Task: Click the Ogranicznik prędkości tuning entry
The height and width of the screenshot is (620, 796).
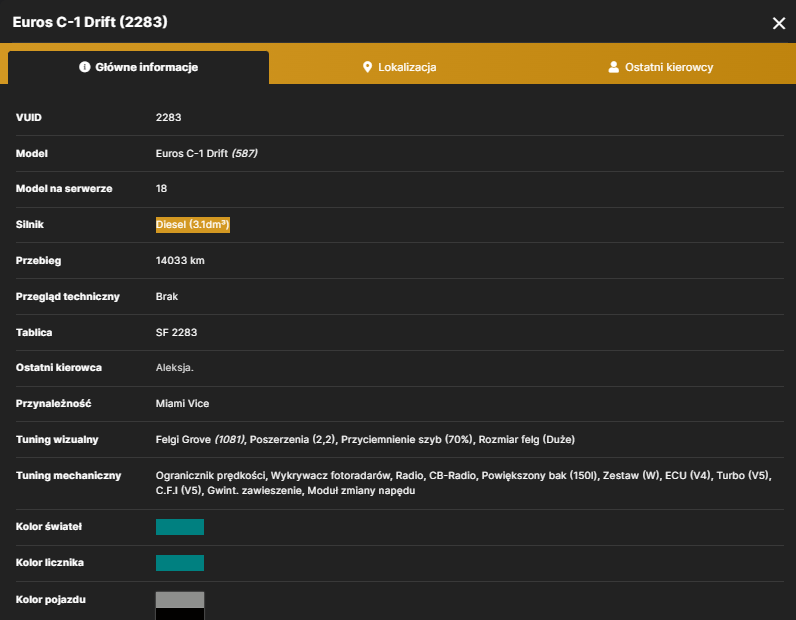Action: [210, 476]
